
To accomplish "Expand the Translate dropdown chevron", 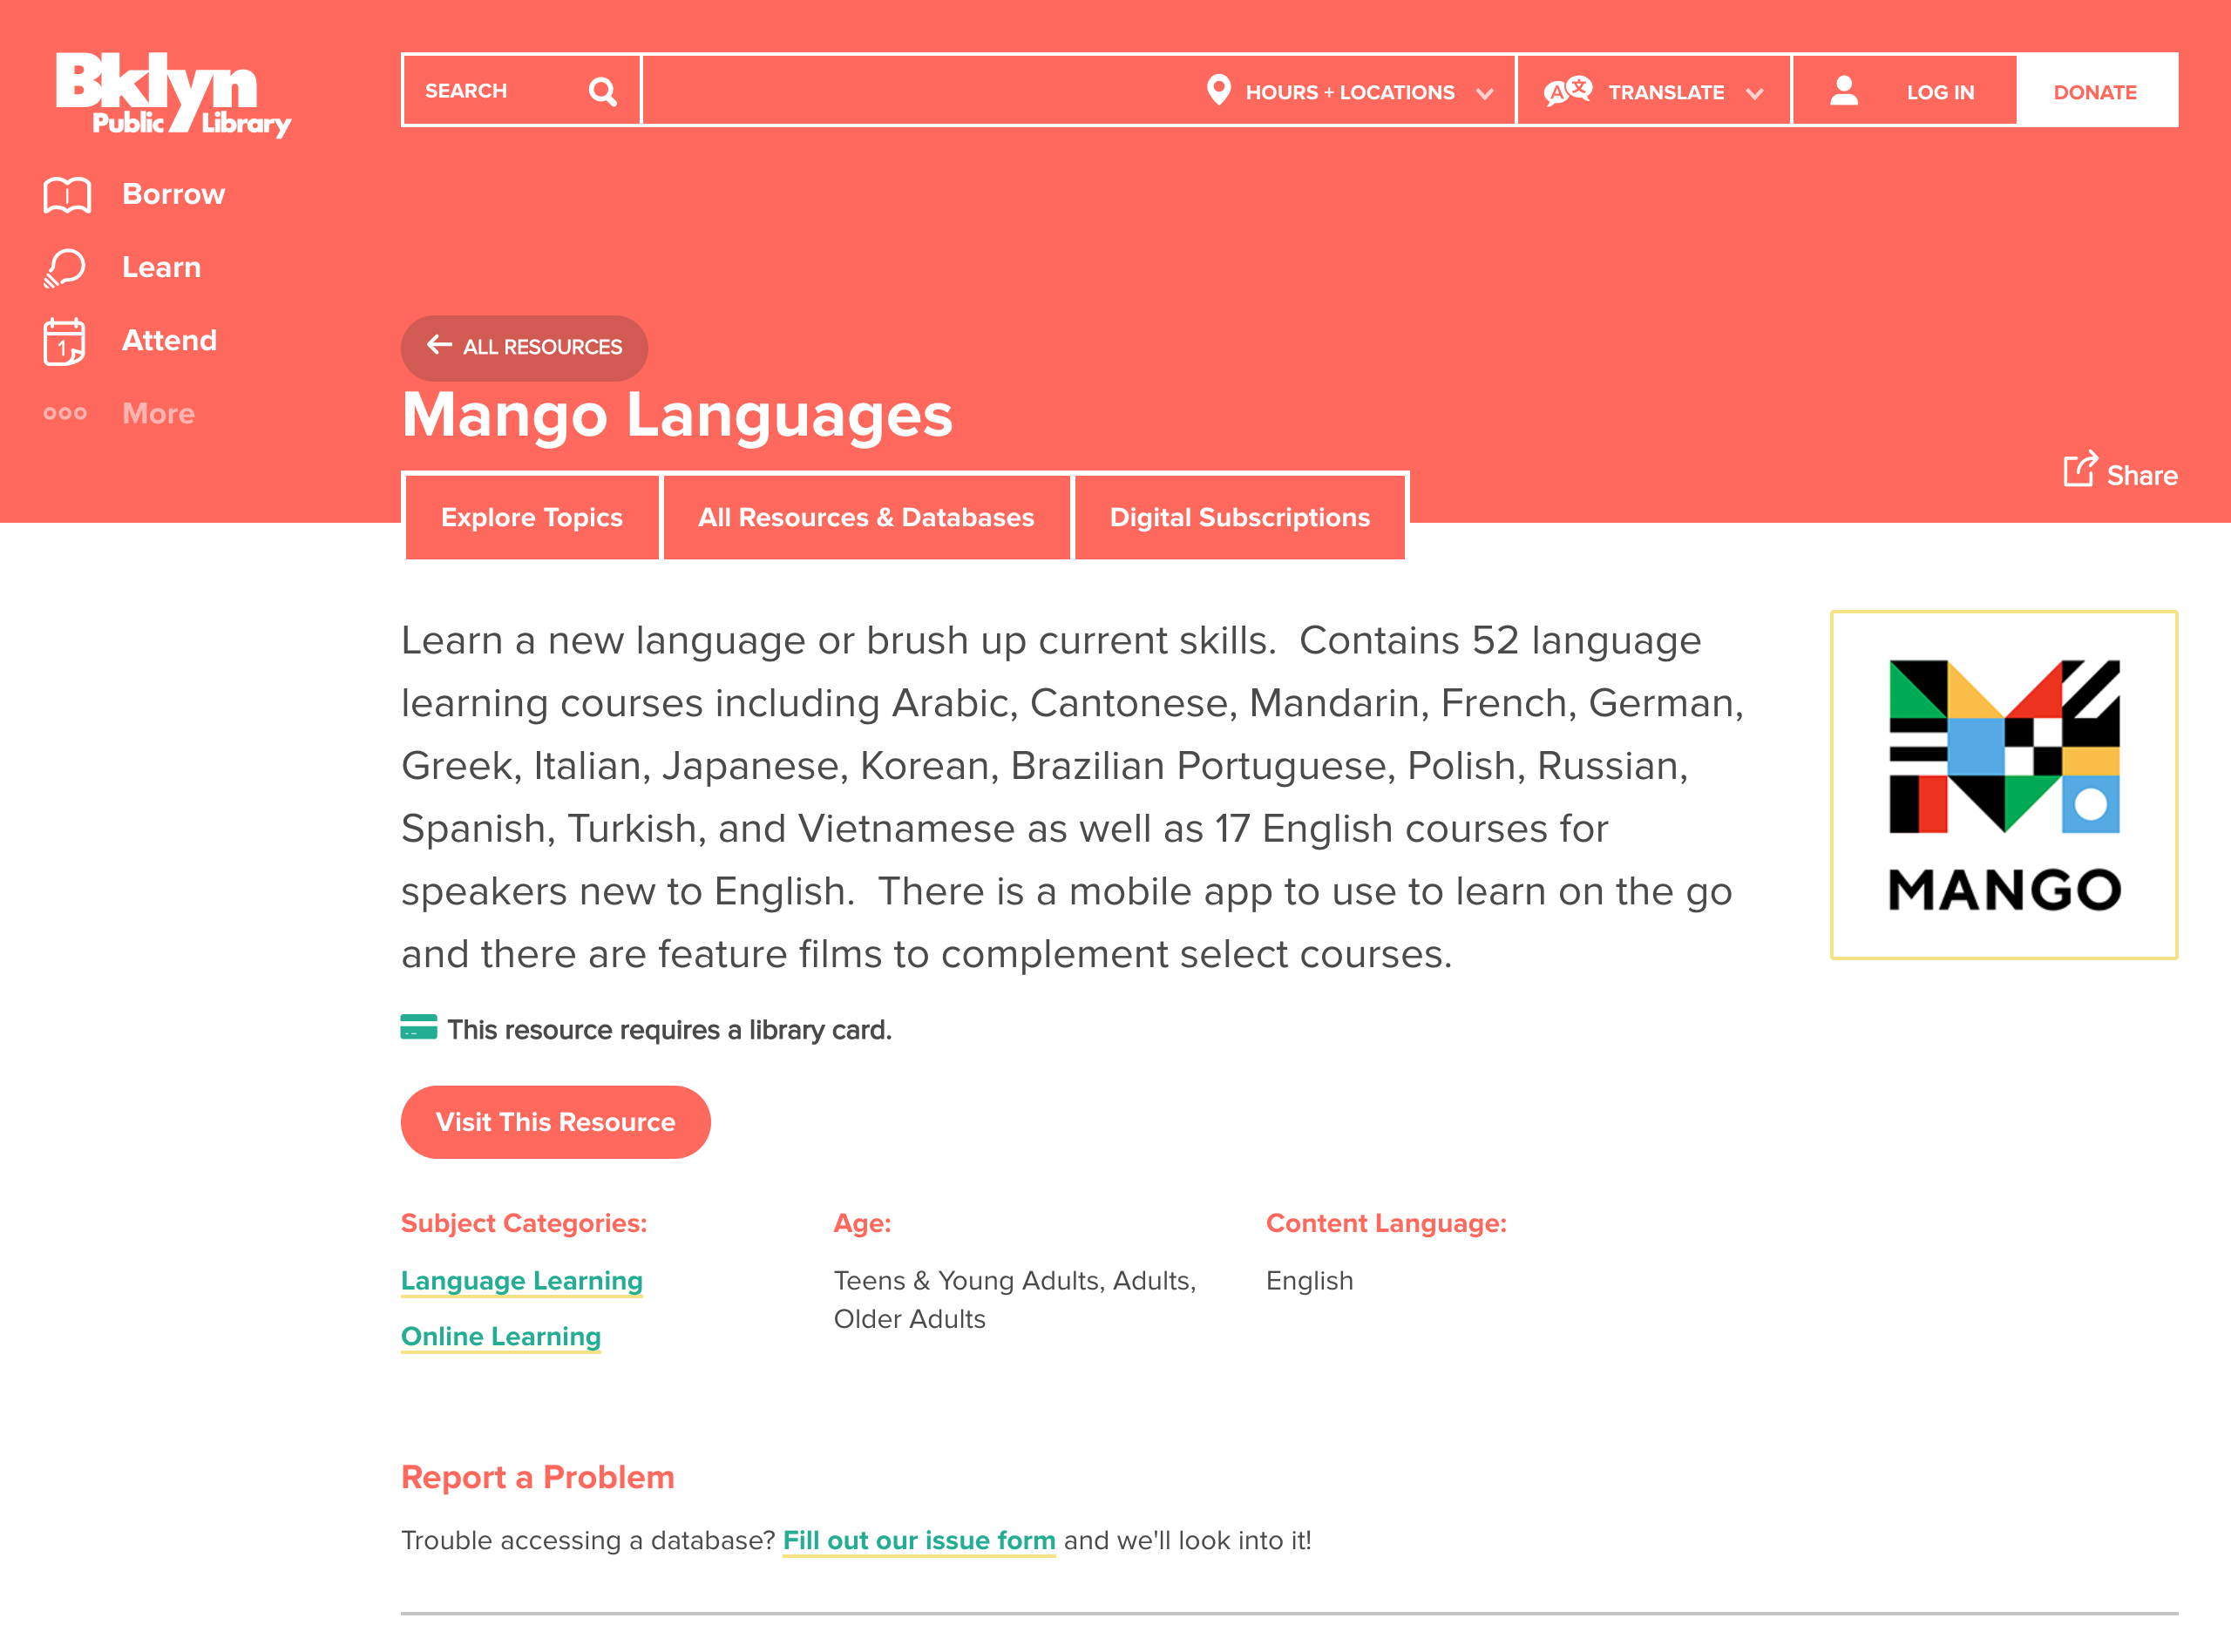I will (1754, 94).
